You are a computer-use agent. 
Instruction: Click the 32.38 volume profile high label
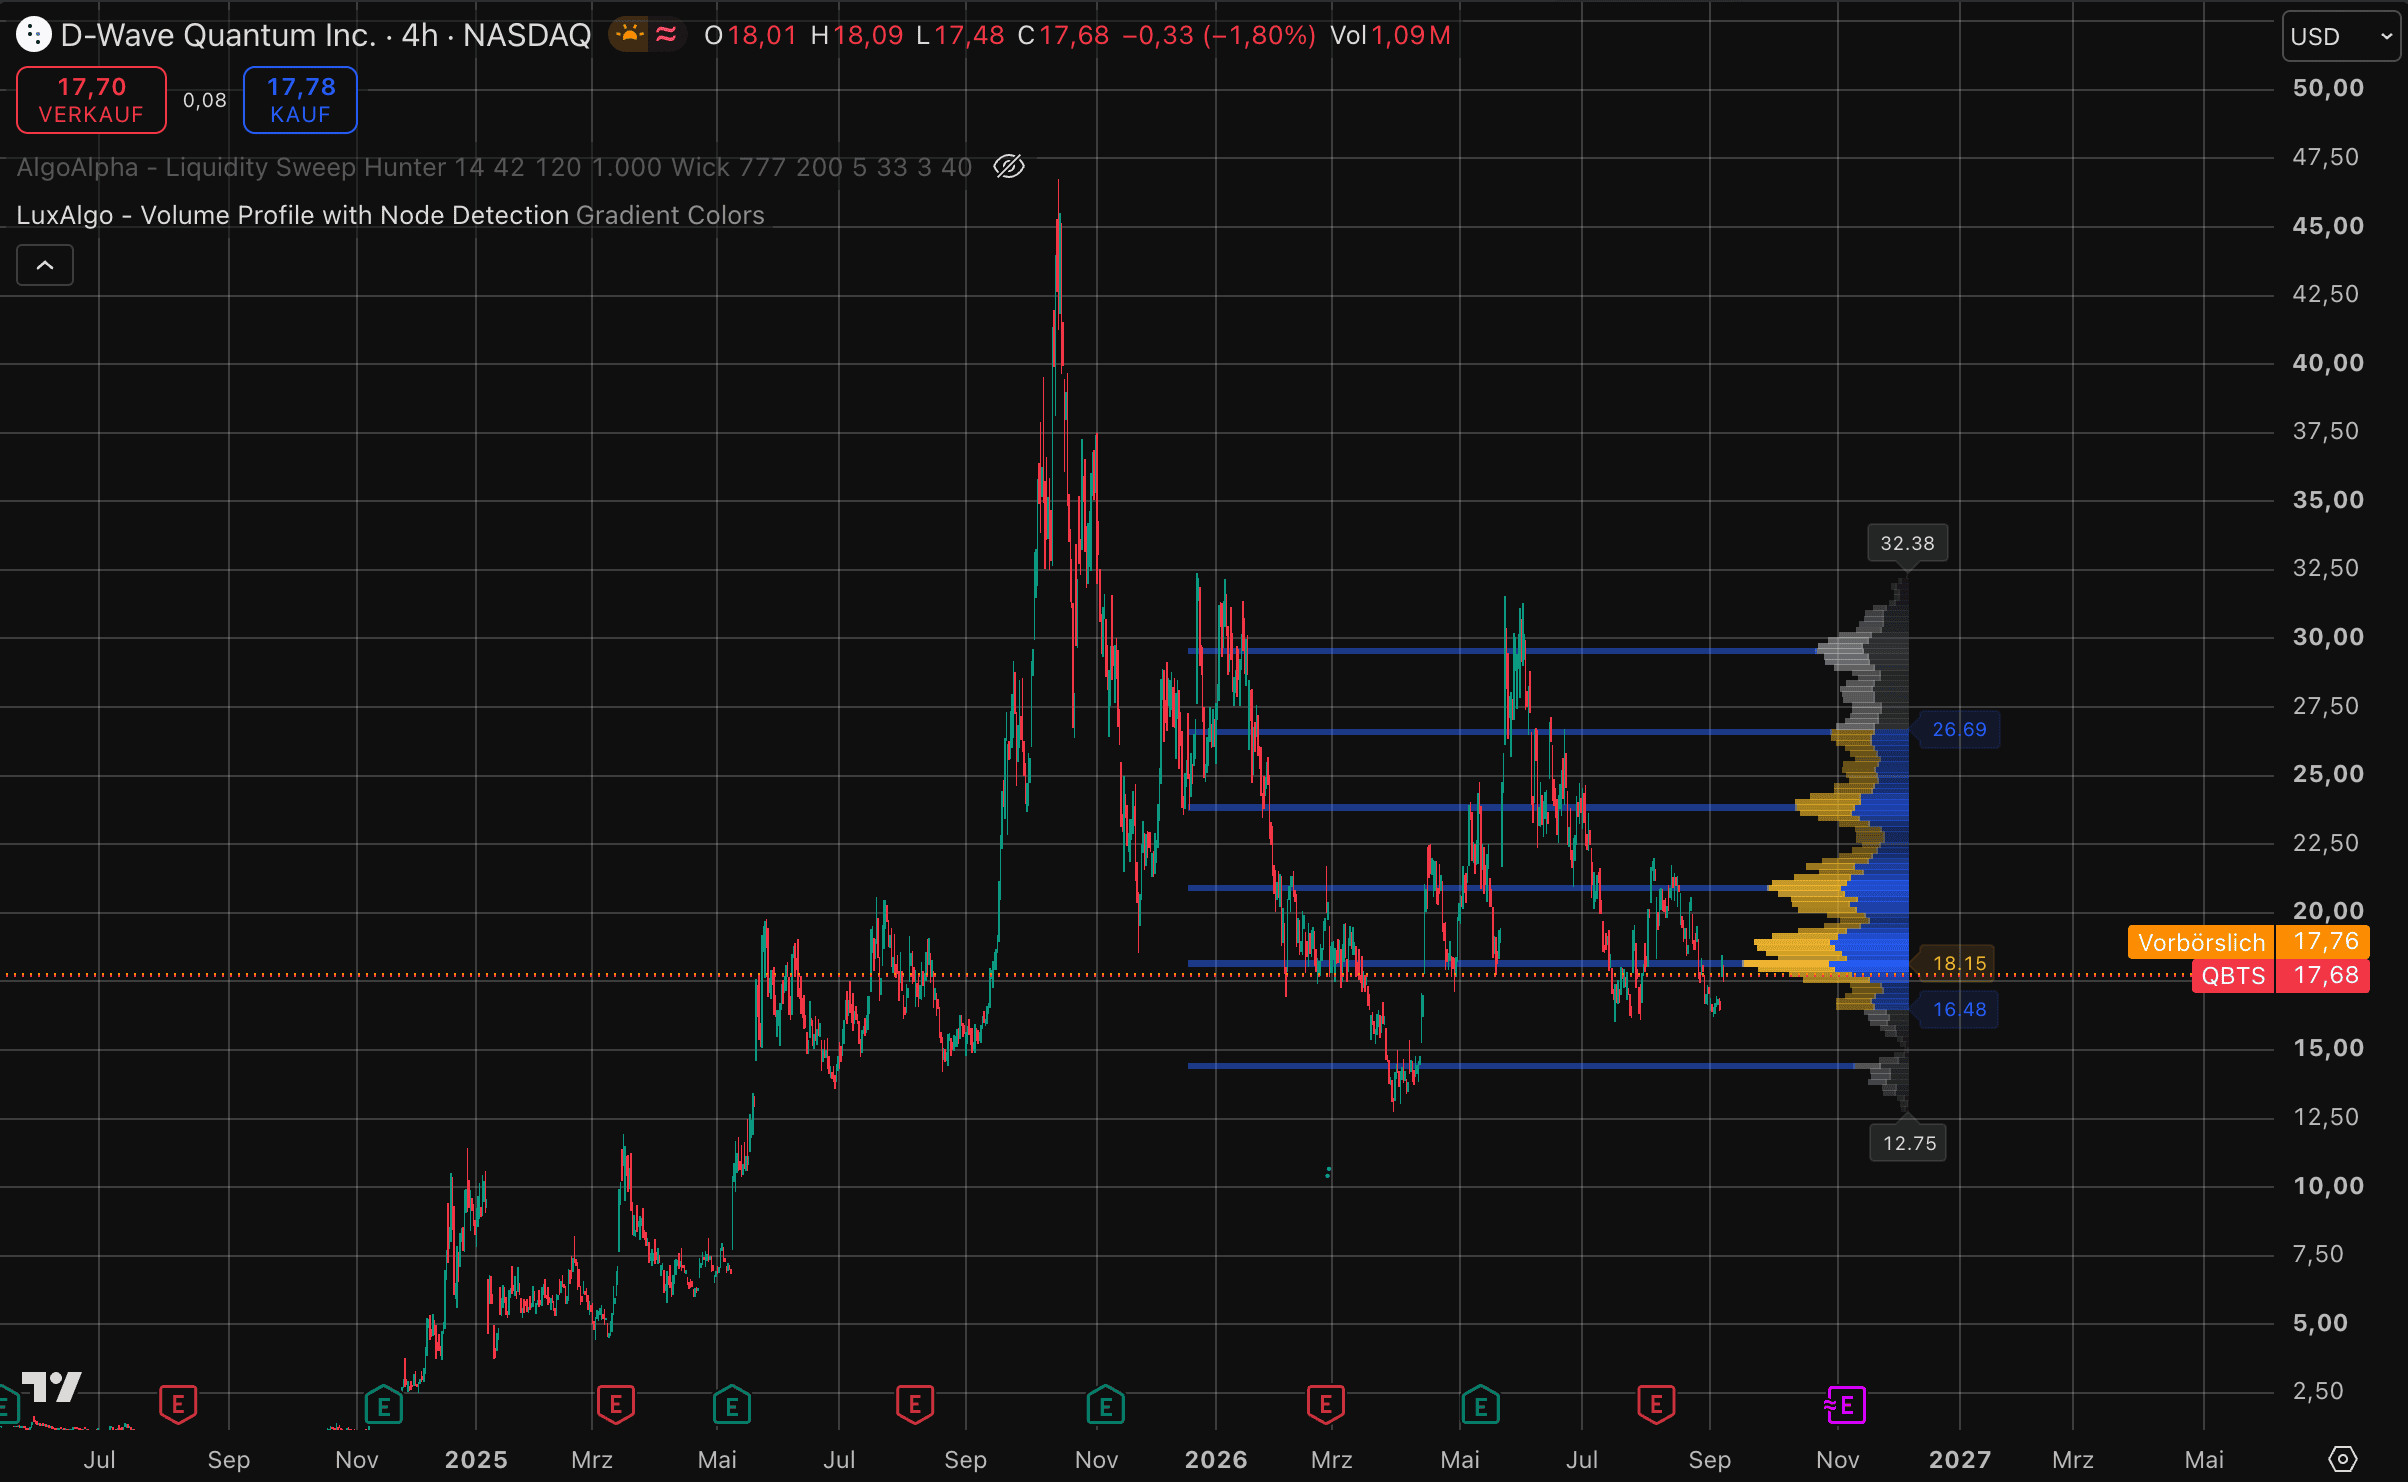pos(1907,543)
